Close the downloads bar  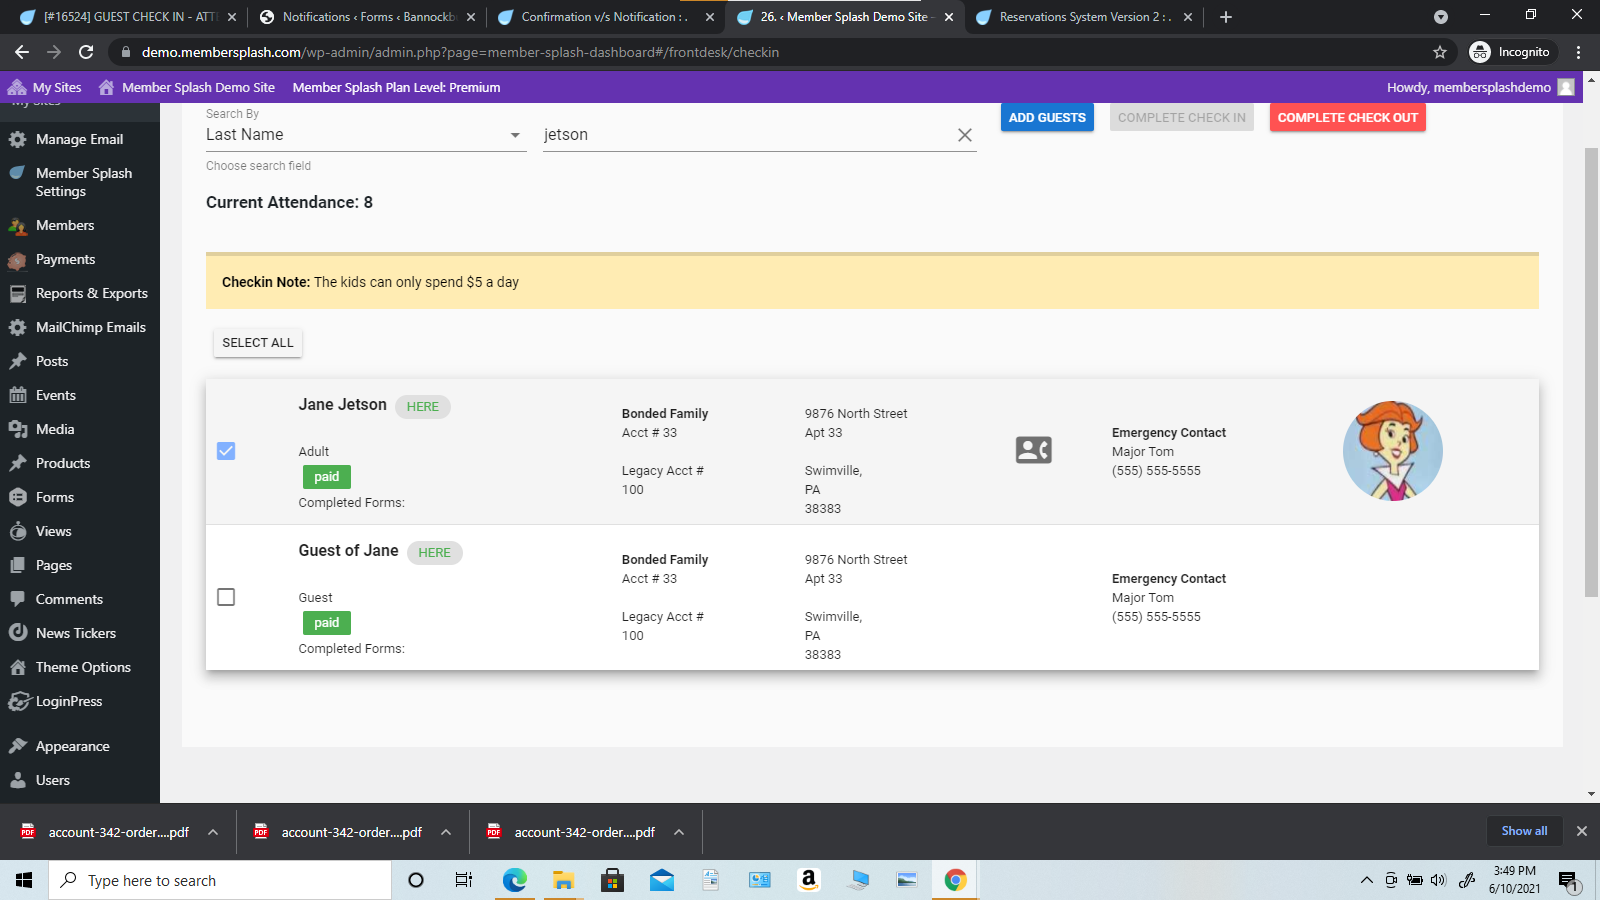pyautogui.click(x=1582, y=831)
